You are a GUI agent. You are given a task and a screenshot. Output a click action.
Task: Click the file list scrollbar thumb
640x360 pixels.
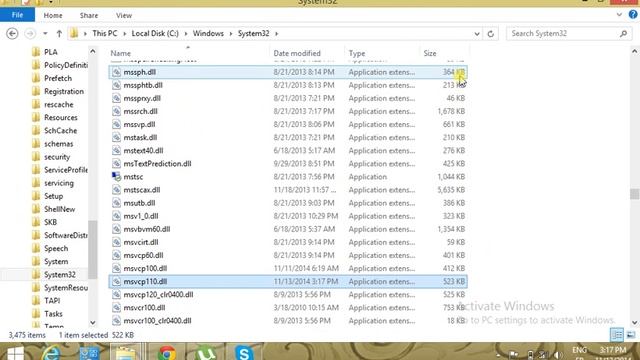point(634,194)
